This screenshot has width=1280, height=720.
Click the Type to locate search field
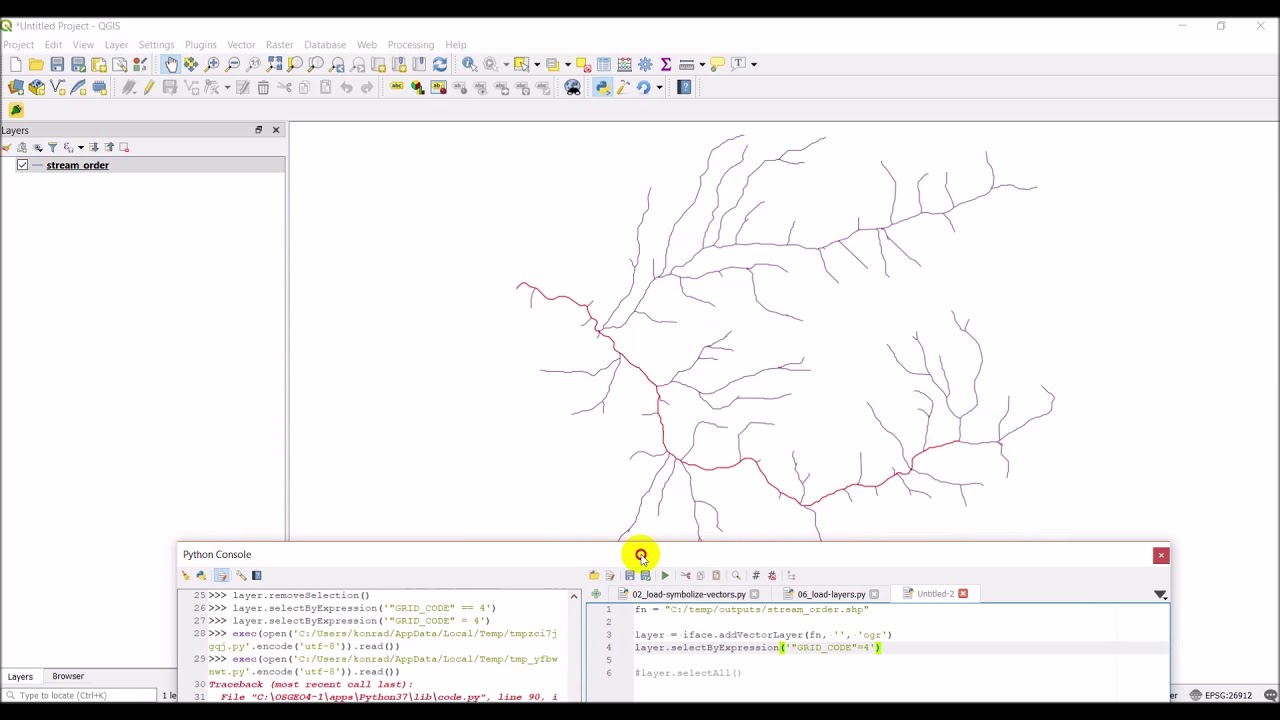(x=80, y=695)
